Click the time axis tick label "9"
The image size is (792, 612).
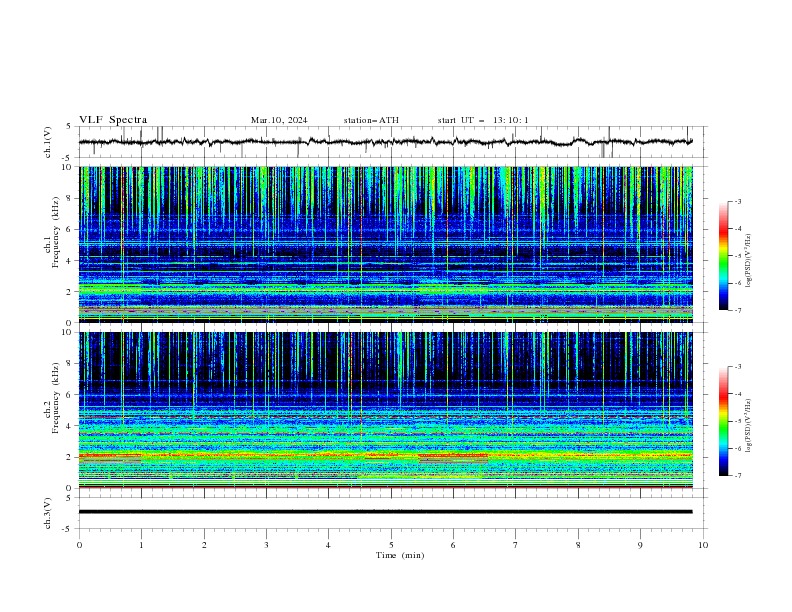click(x=640, y=545)
